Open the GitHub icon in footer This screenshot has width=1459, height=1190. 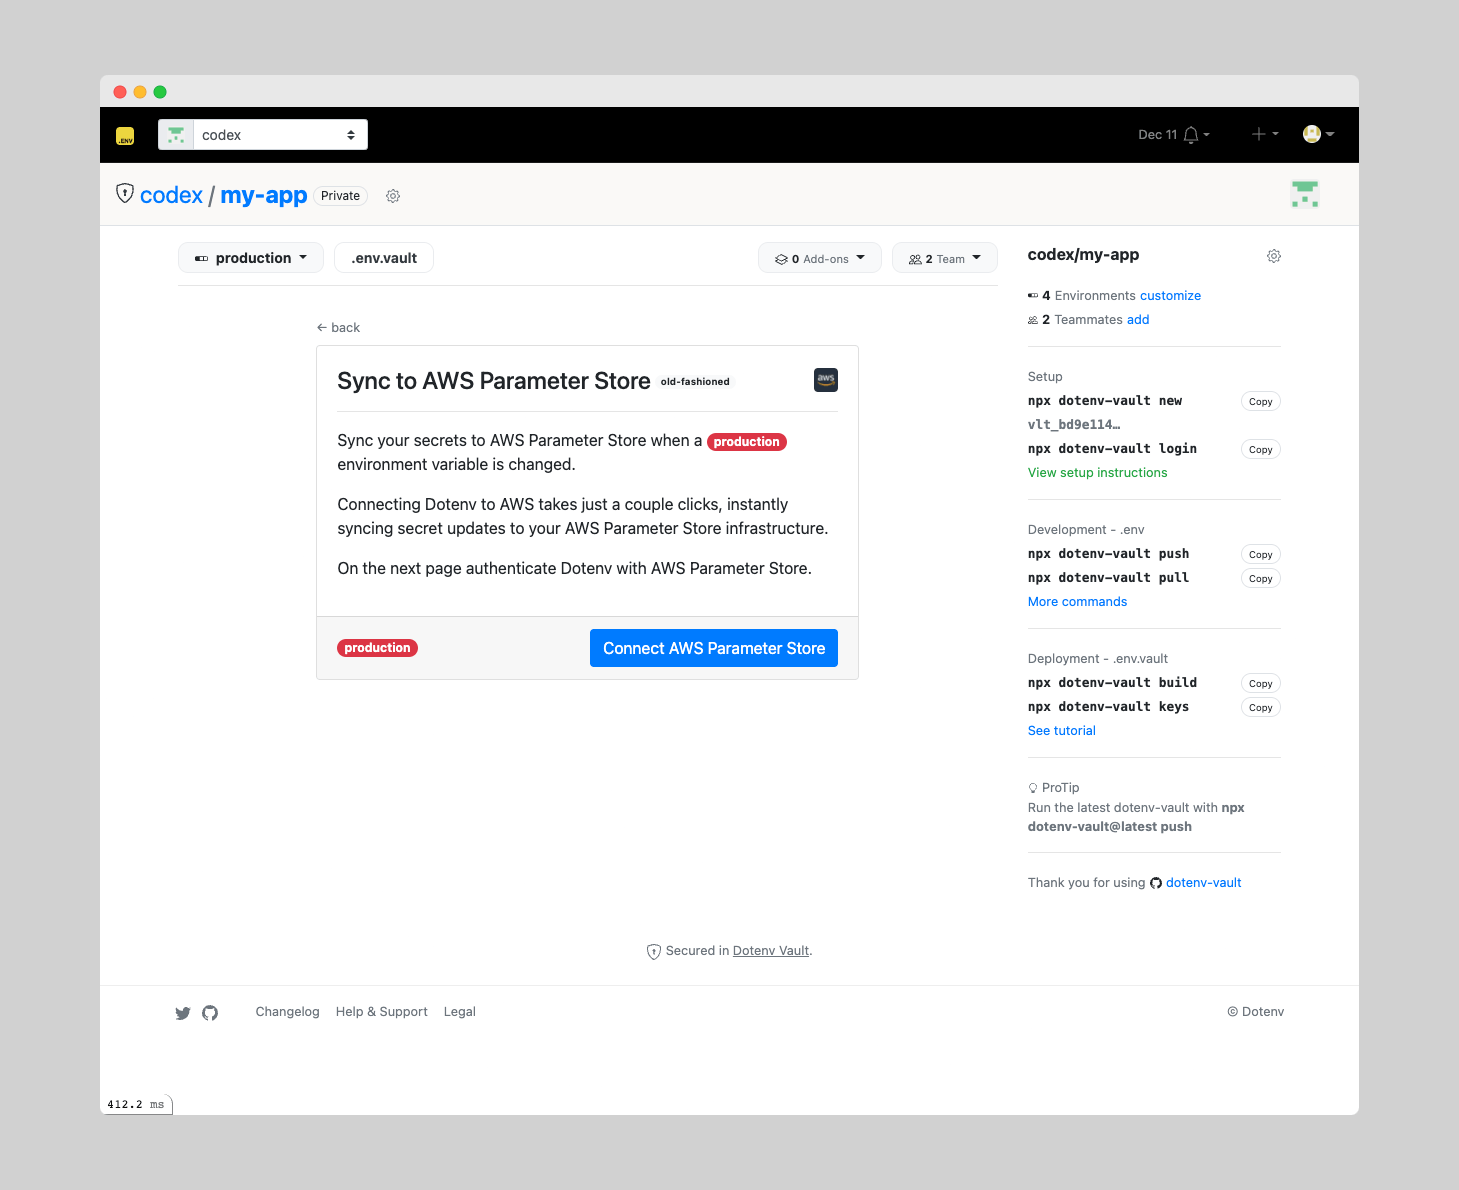coord(210,1013)
